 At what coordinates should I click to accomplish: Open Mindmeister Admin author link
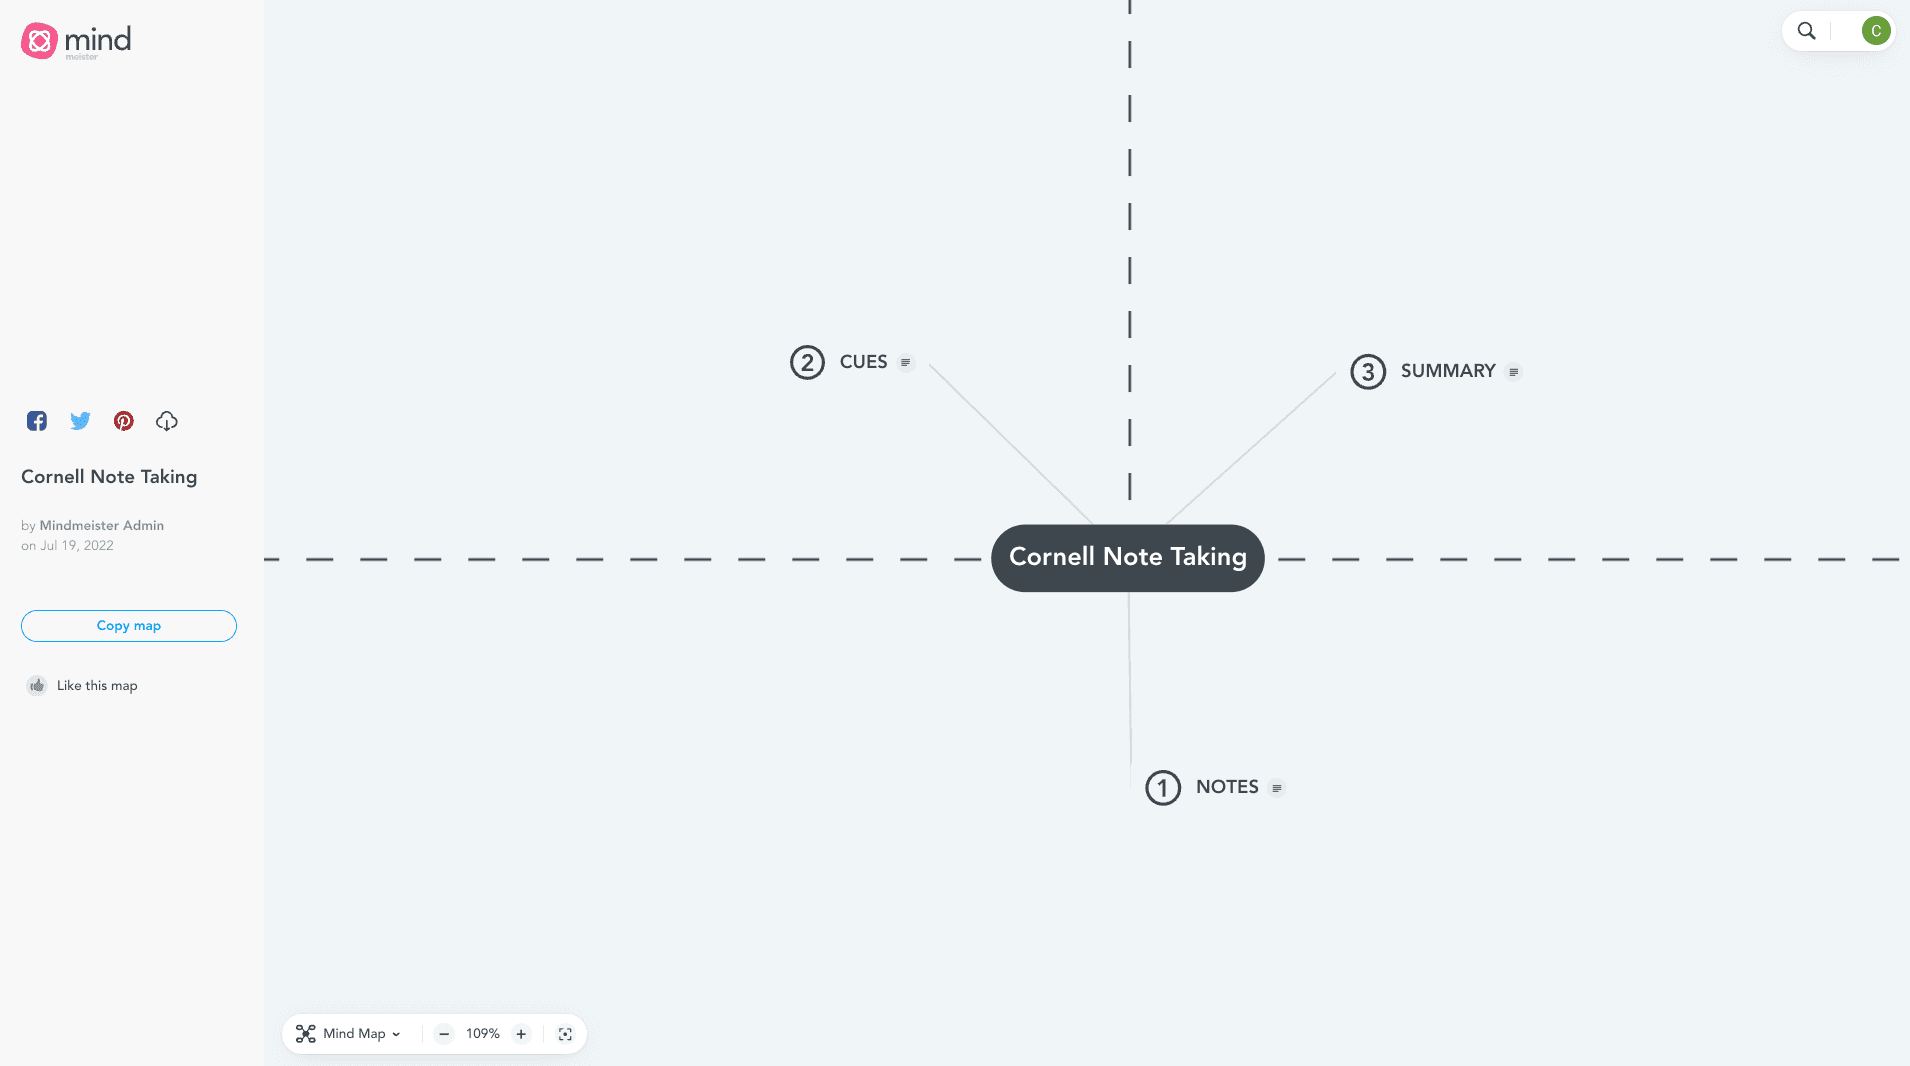click(101, 526)
